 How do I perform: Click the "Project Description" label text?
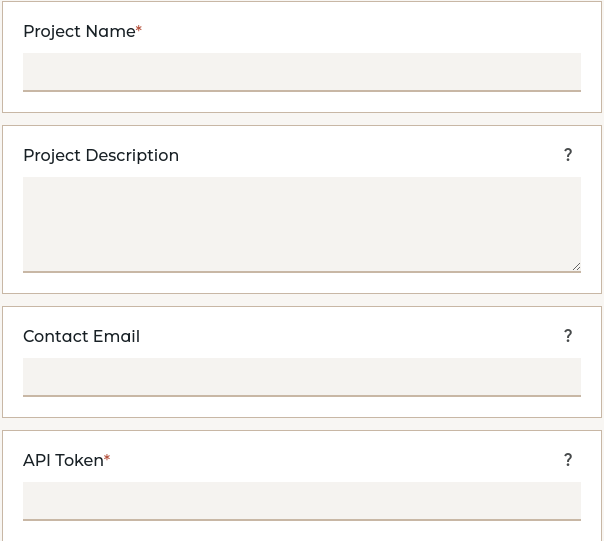[101, 156]
